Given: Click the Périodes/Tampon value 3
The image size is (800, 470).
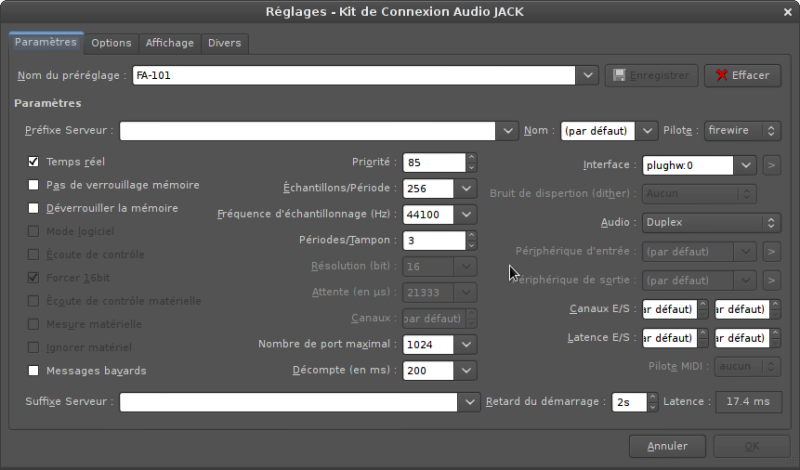Looking at the screenshot, I should pos(434,240).
